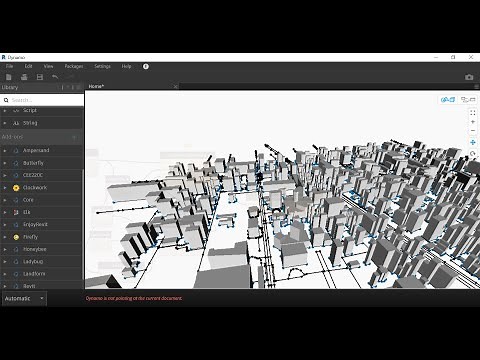Image resolution: width=480 pixels, height=360 pixels.
Task: Click the Save toolbar icon
Action: click(40, 77)
